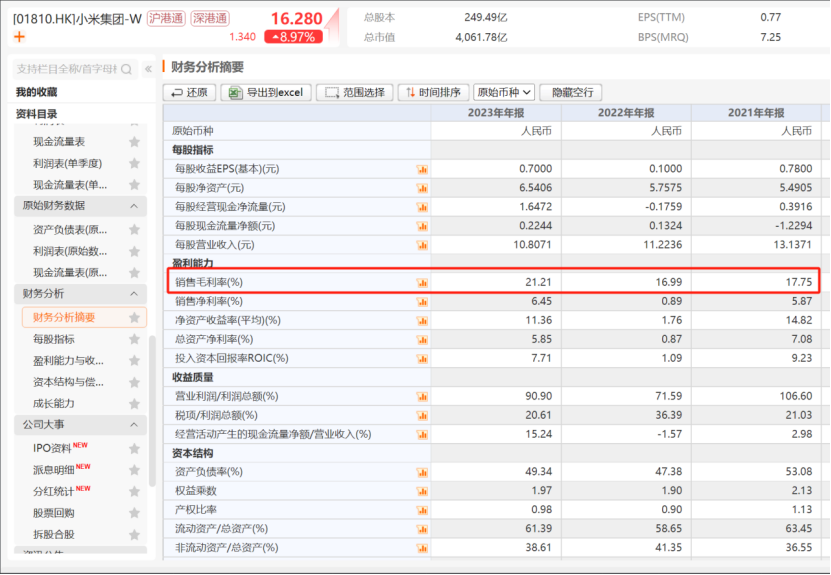
Task: Open chart icon for 每股收益EPS(基本) row
Action: 422,170
